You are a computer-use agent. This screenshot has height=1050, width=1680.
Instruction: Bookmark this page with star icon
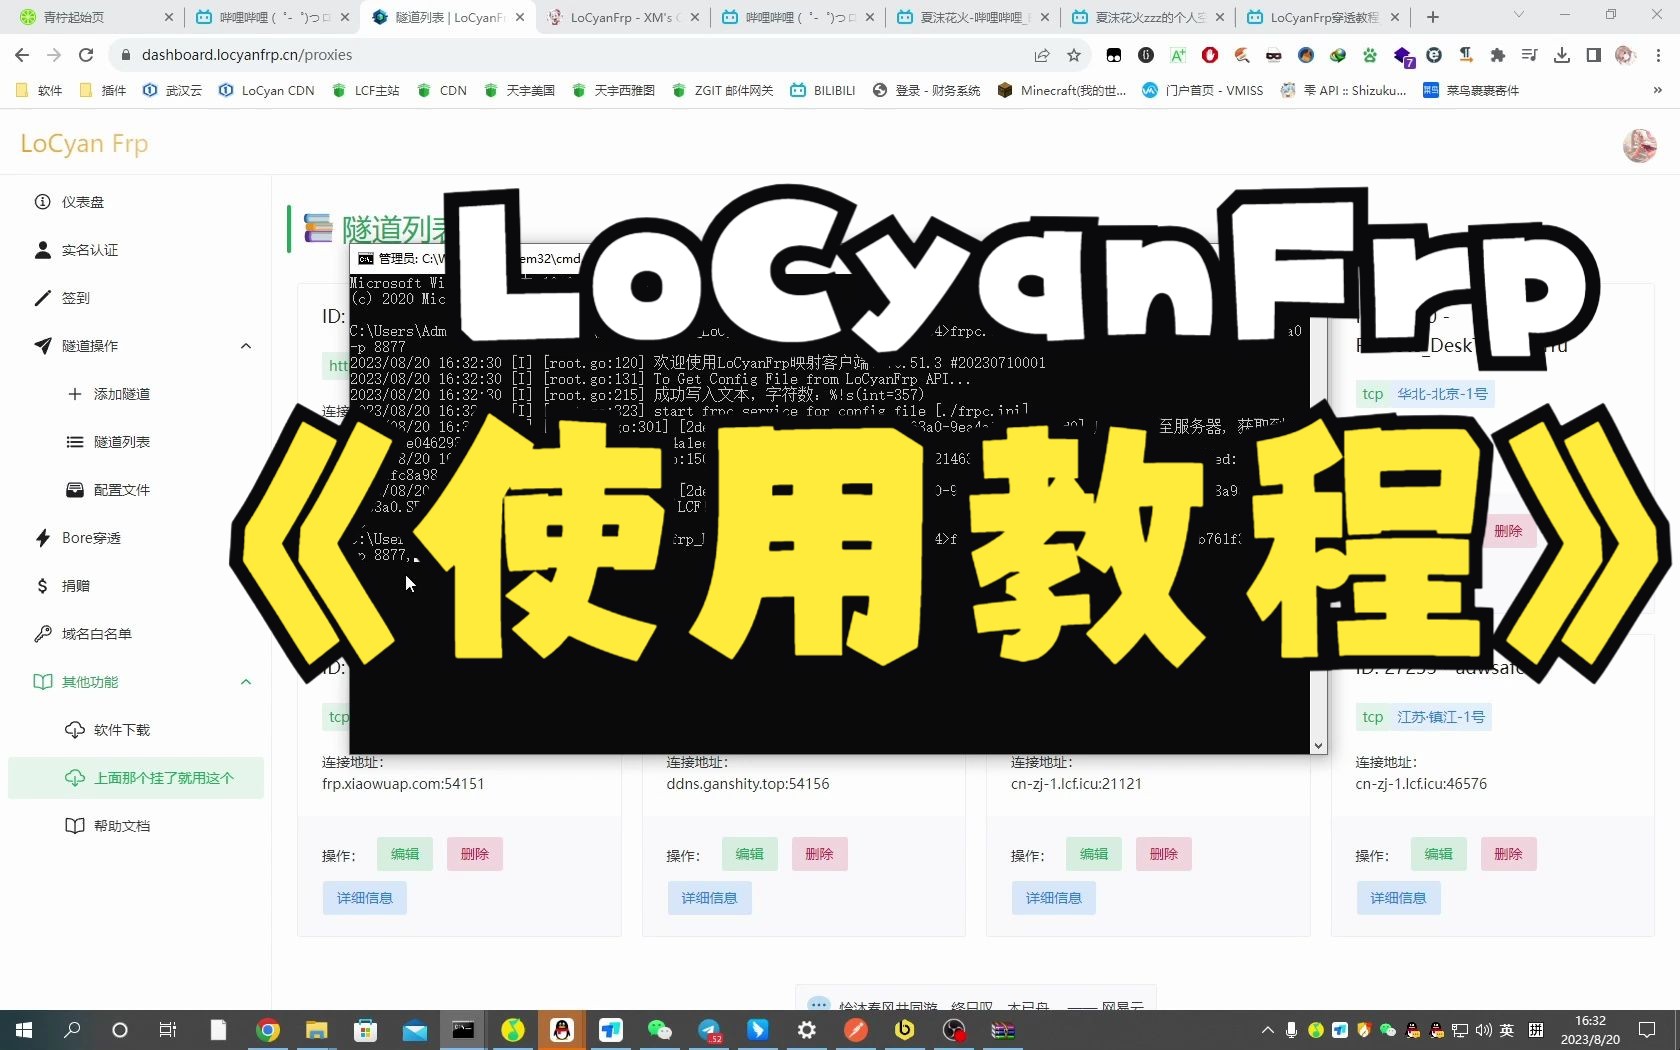pyautogui.click(x=1074, y=55)
